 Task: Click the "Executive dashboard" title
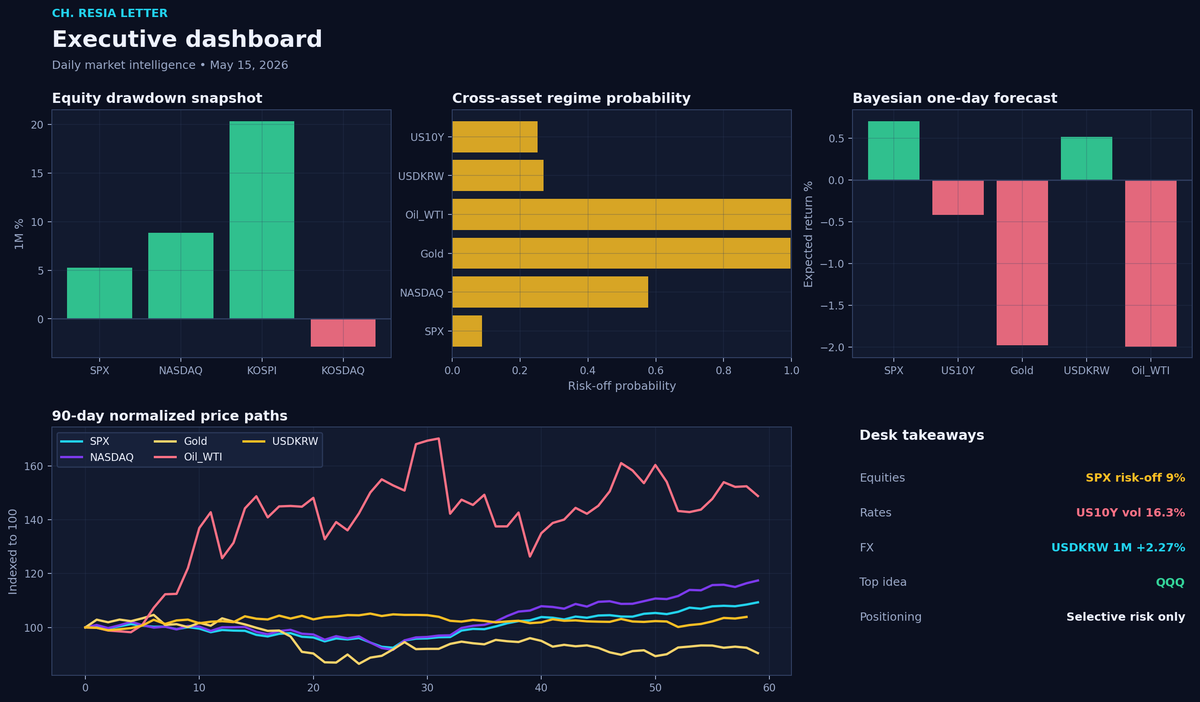pos(187,40)
